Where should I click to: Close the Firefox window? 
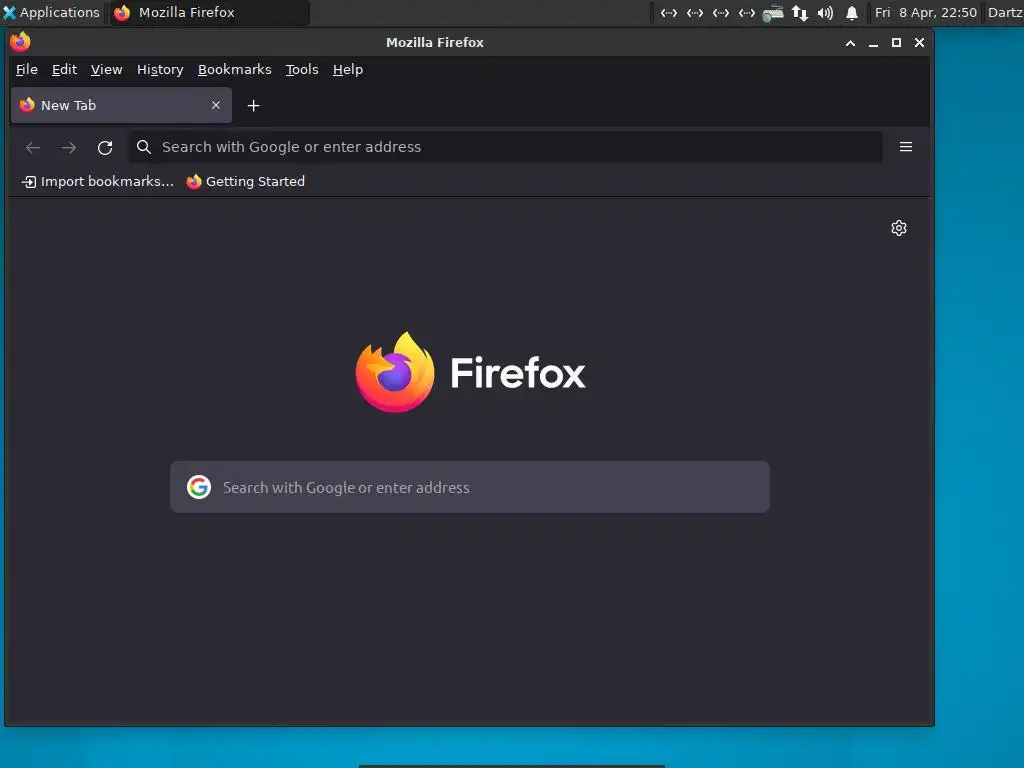coord(920,42)
